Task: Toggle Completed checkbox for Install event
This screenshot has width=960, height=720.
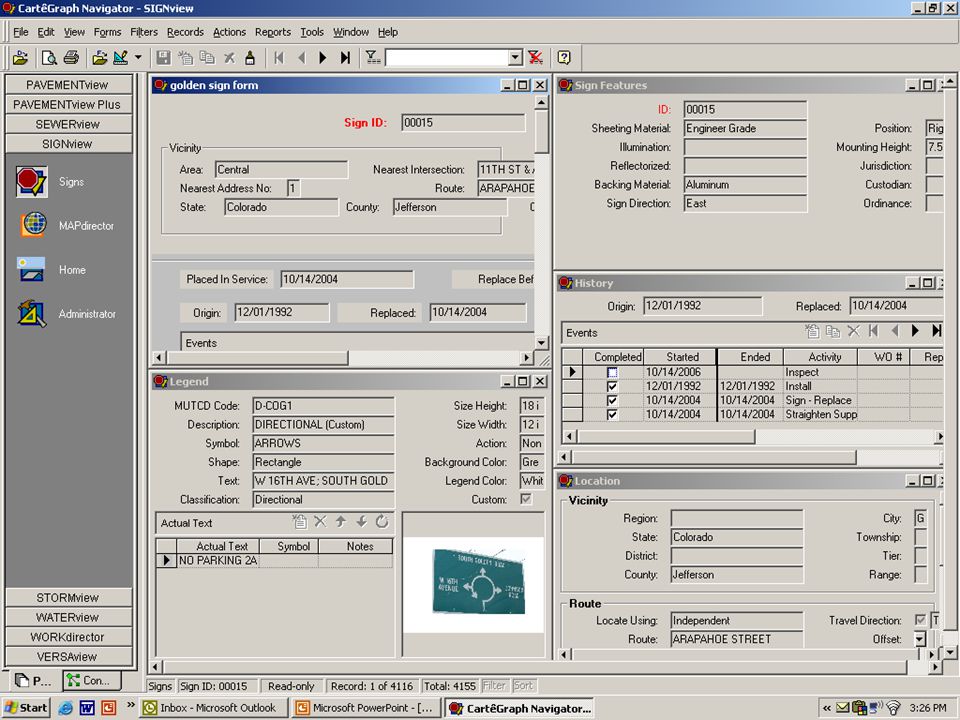Action: [612, 386]
